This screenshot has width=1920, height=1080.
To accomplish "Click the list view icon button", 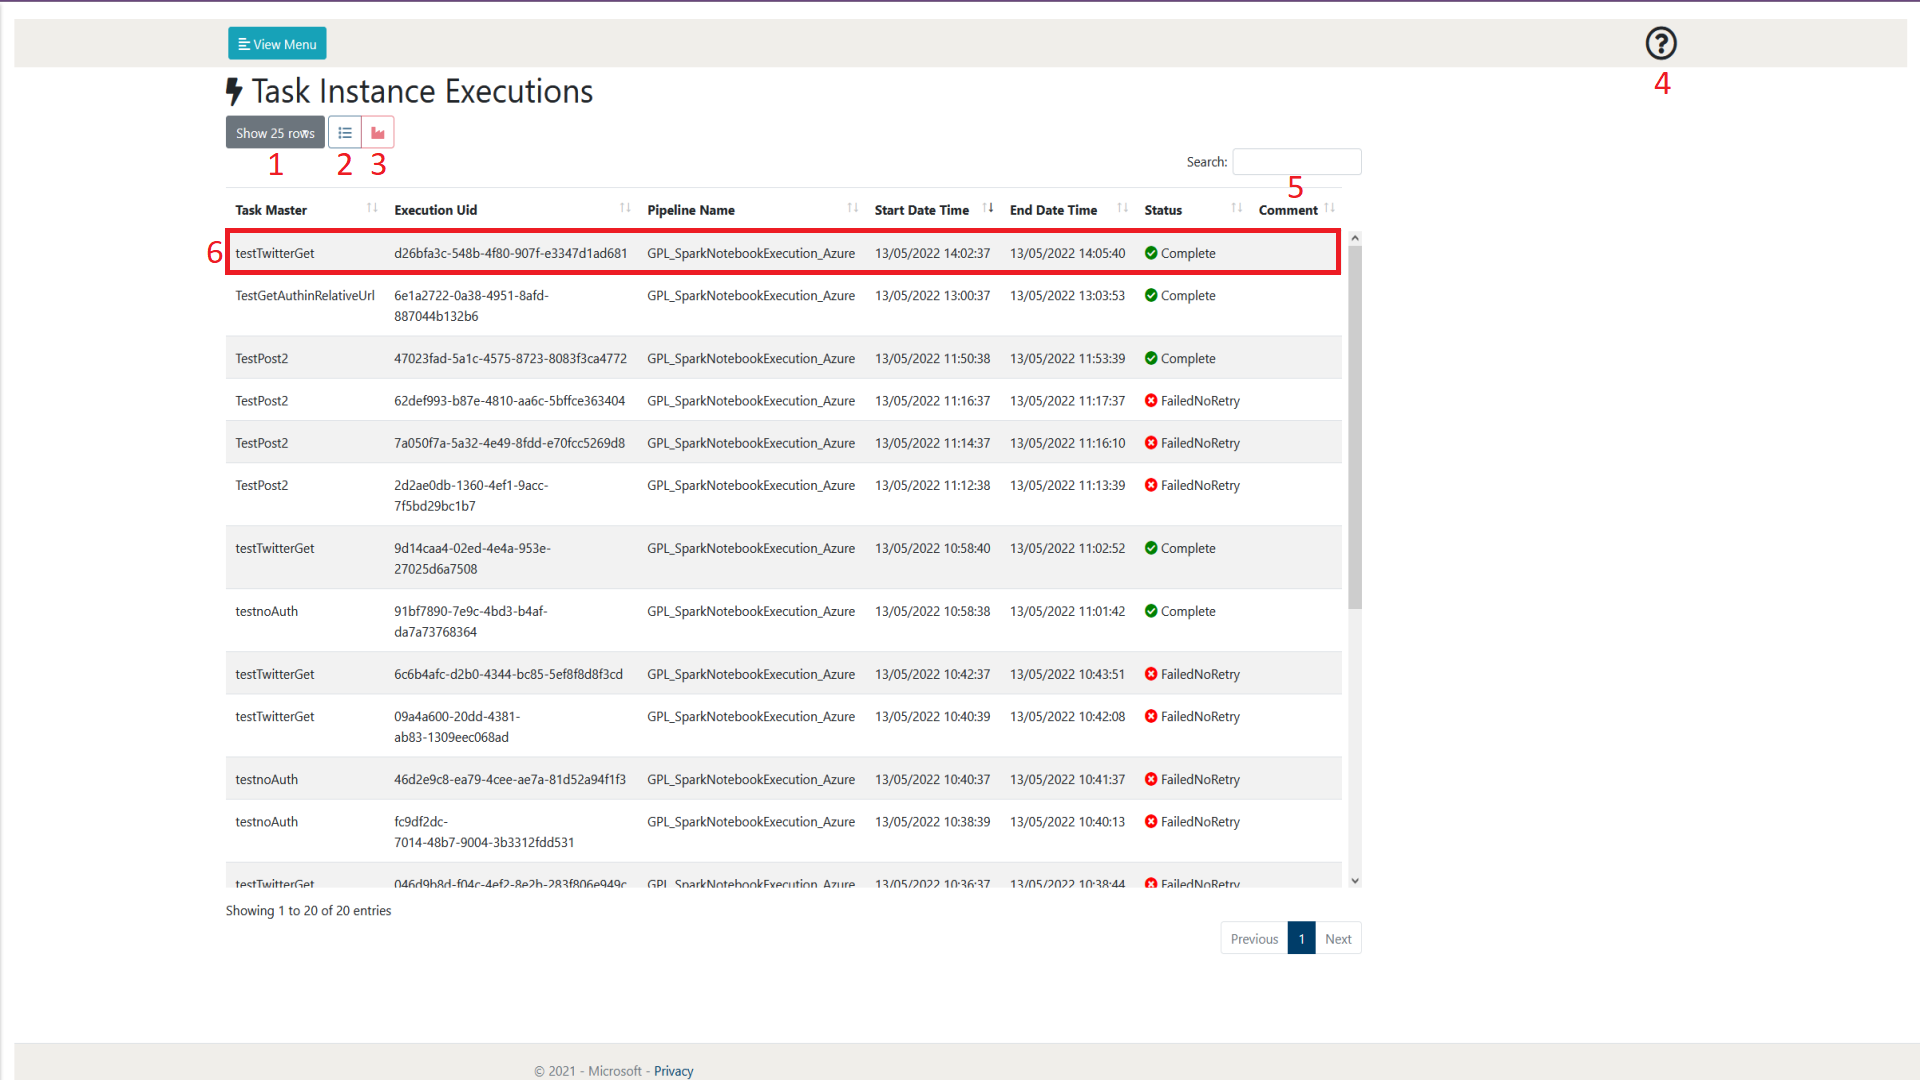I will tap(345, 133).
